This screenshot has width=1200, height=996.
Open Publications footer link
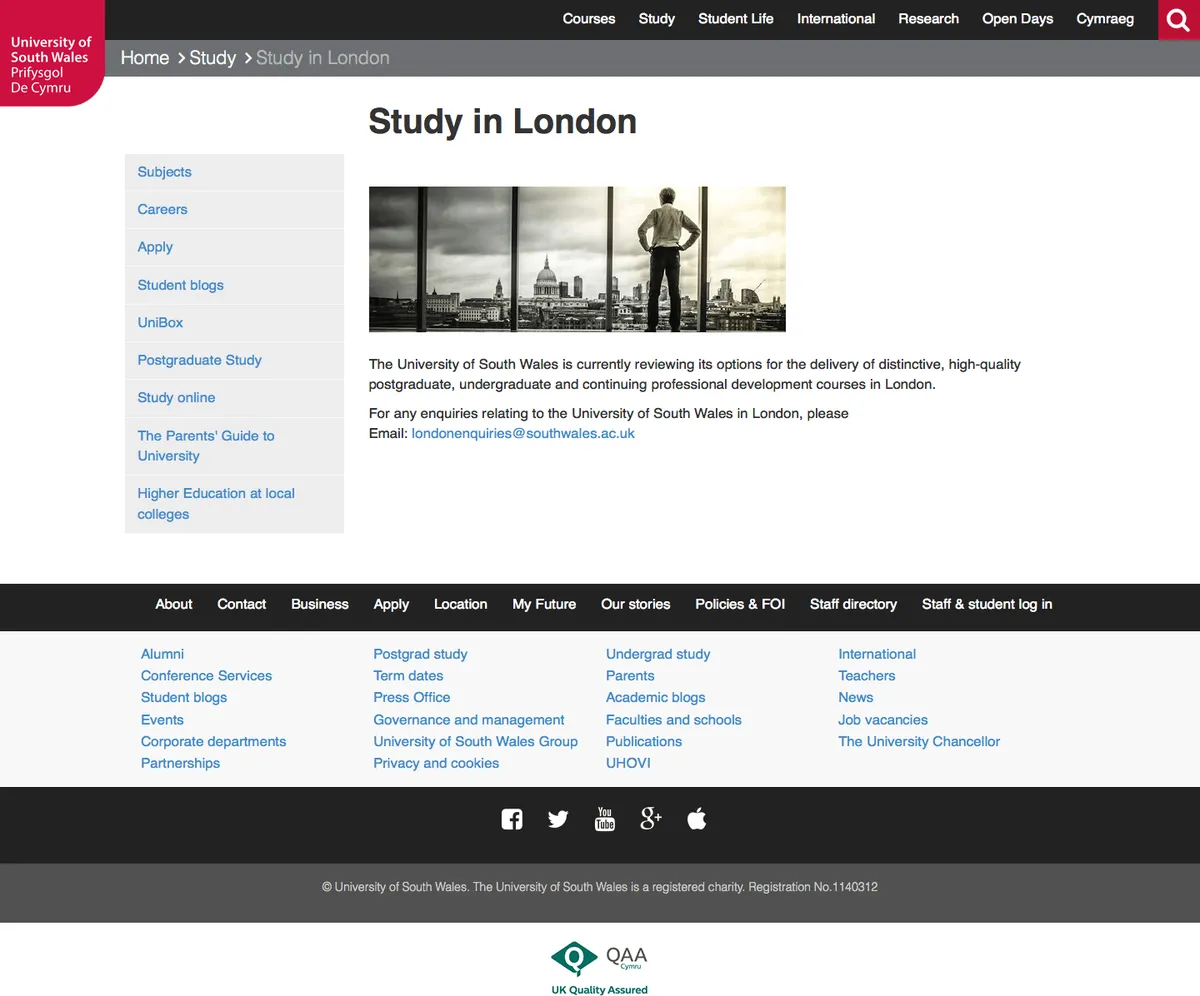tap(644, 742)
